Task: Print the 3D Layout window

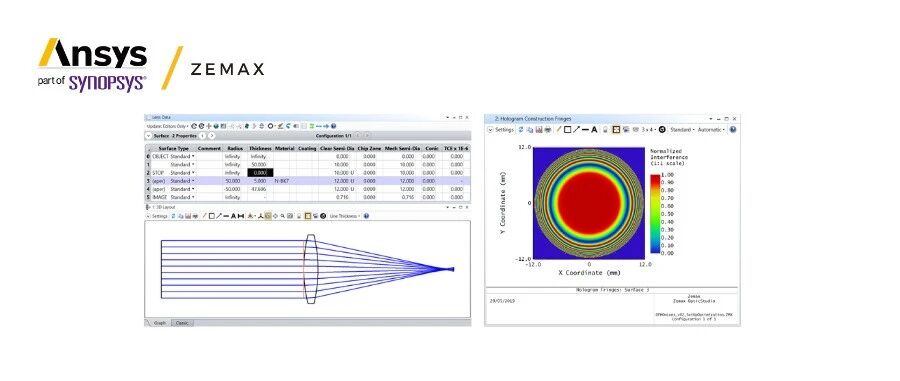Action: click(x=195, y=216)
